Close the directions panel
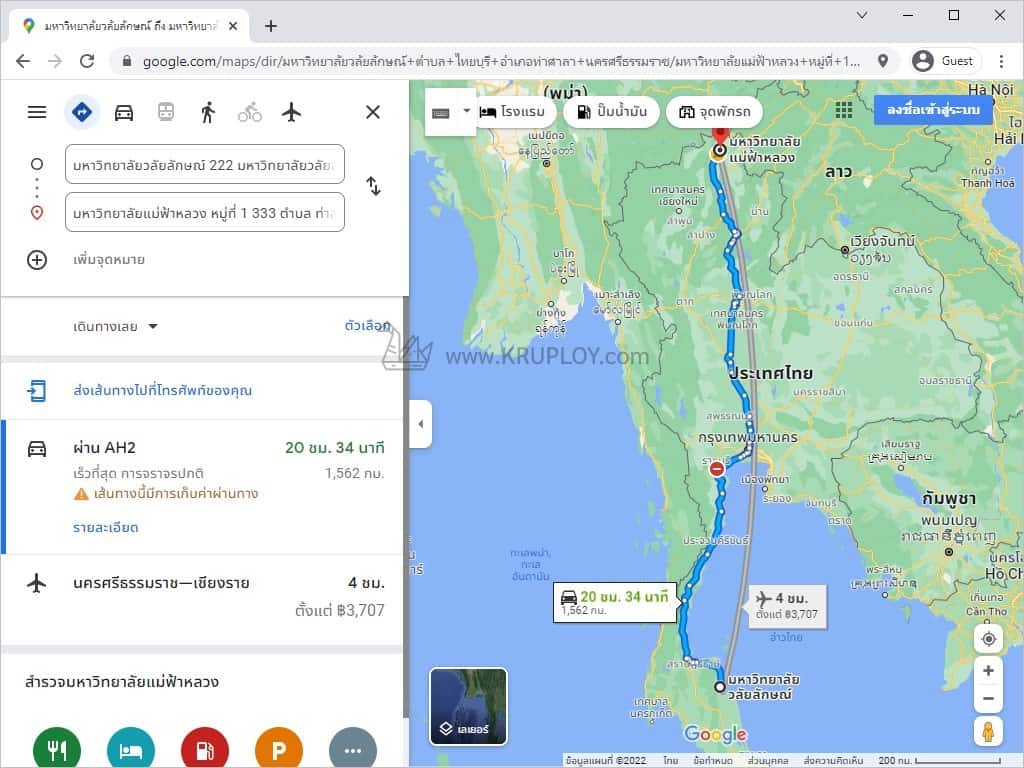The height and width of the screenshot is (768, 1024). 373,112
